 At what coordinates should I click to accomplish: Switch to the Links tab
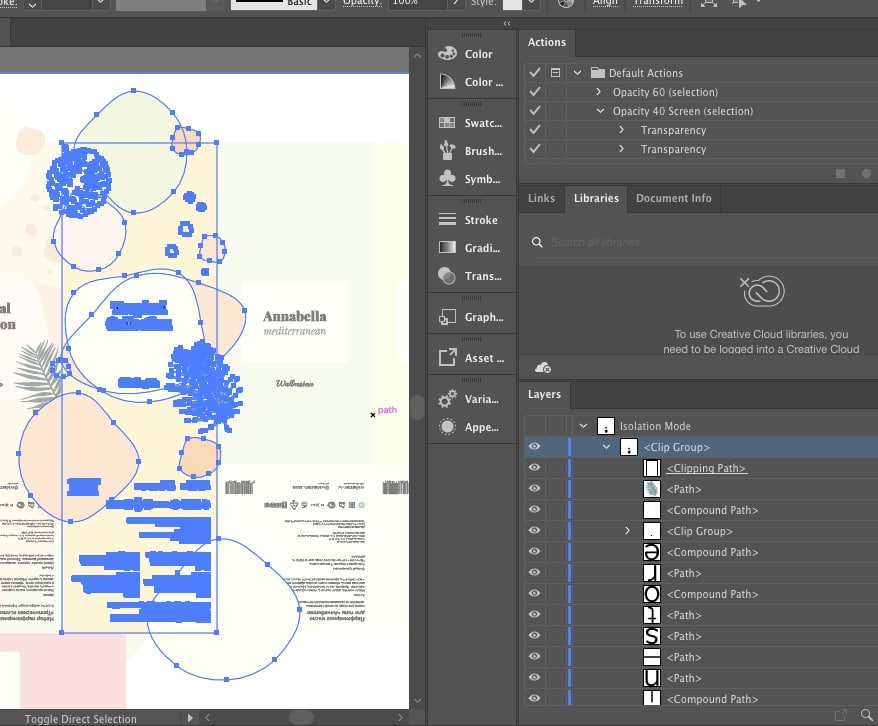click(541, 198)
